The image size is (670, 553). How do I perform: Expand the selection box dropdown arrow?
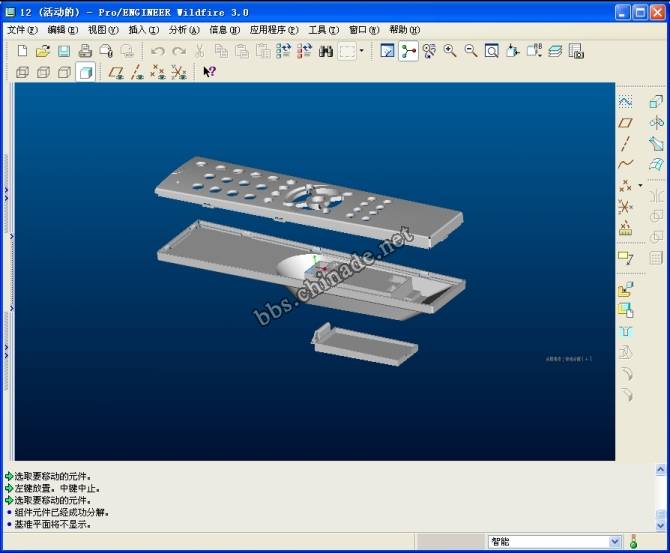(361, 51)
